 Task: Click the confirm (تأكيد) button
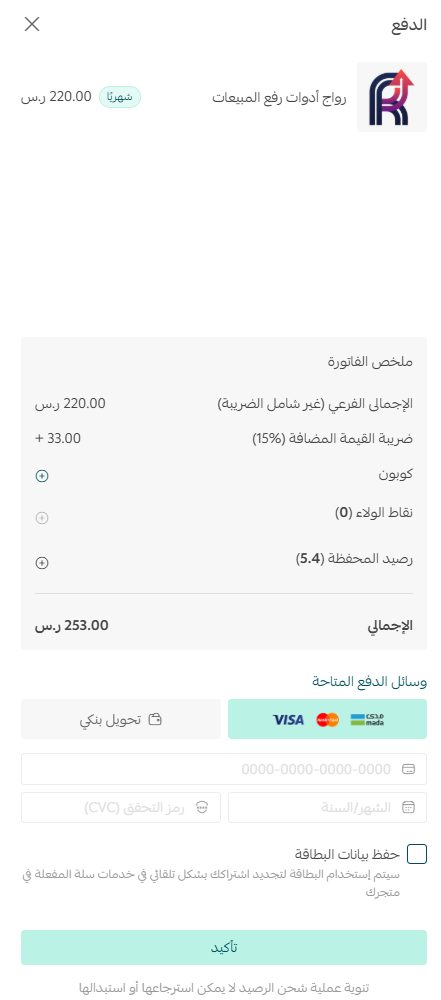[224, 947]
